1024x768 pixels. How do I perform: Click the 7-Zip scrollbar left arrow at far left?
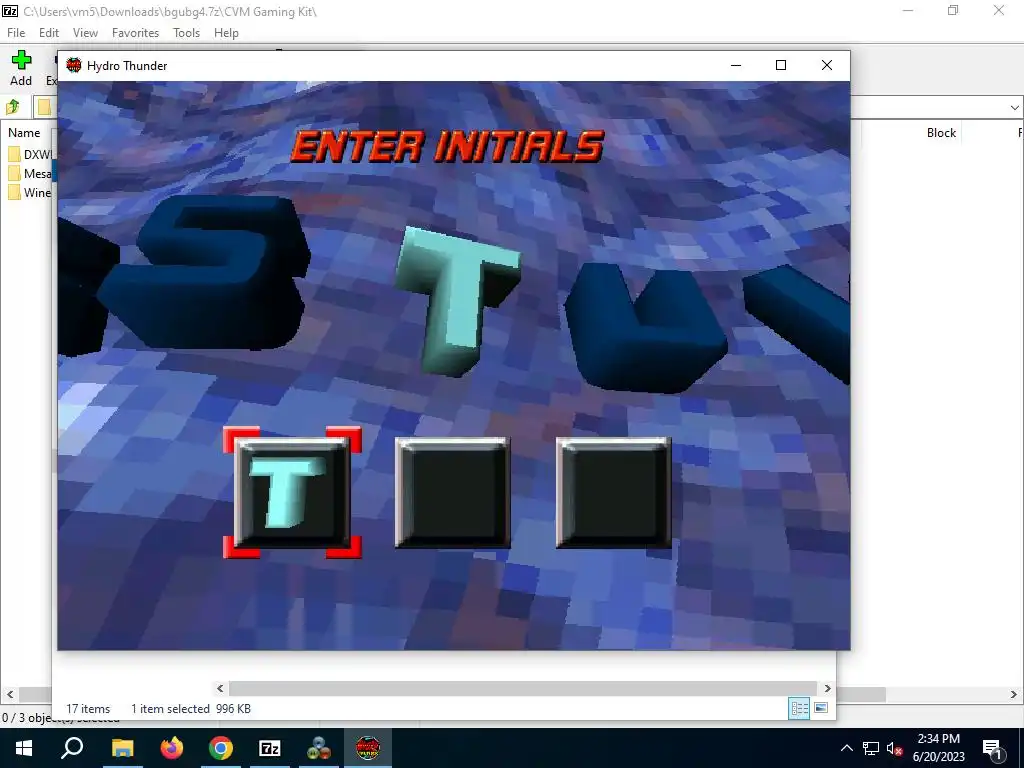[x=9, y=694]
